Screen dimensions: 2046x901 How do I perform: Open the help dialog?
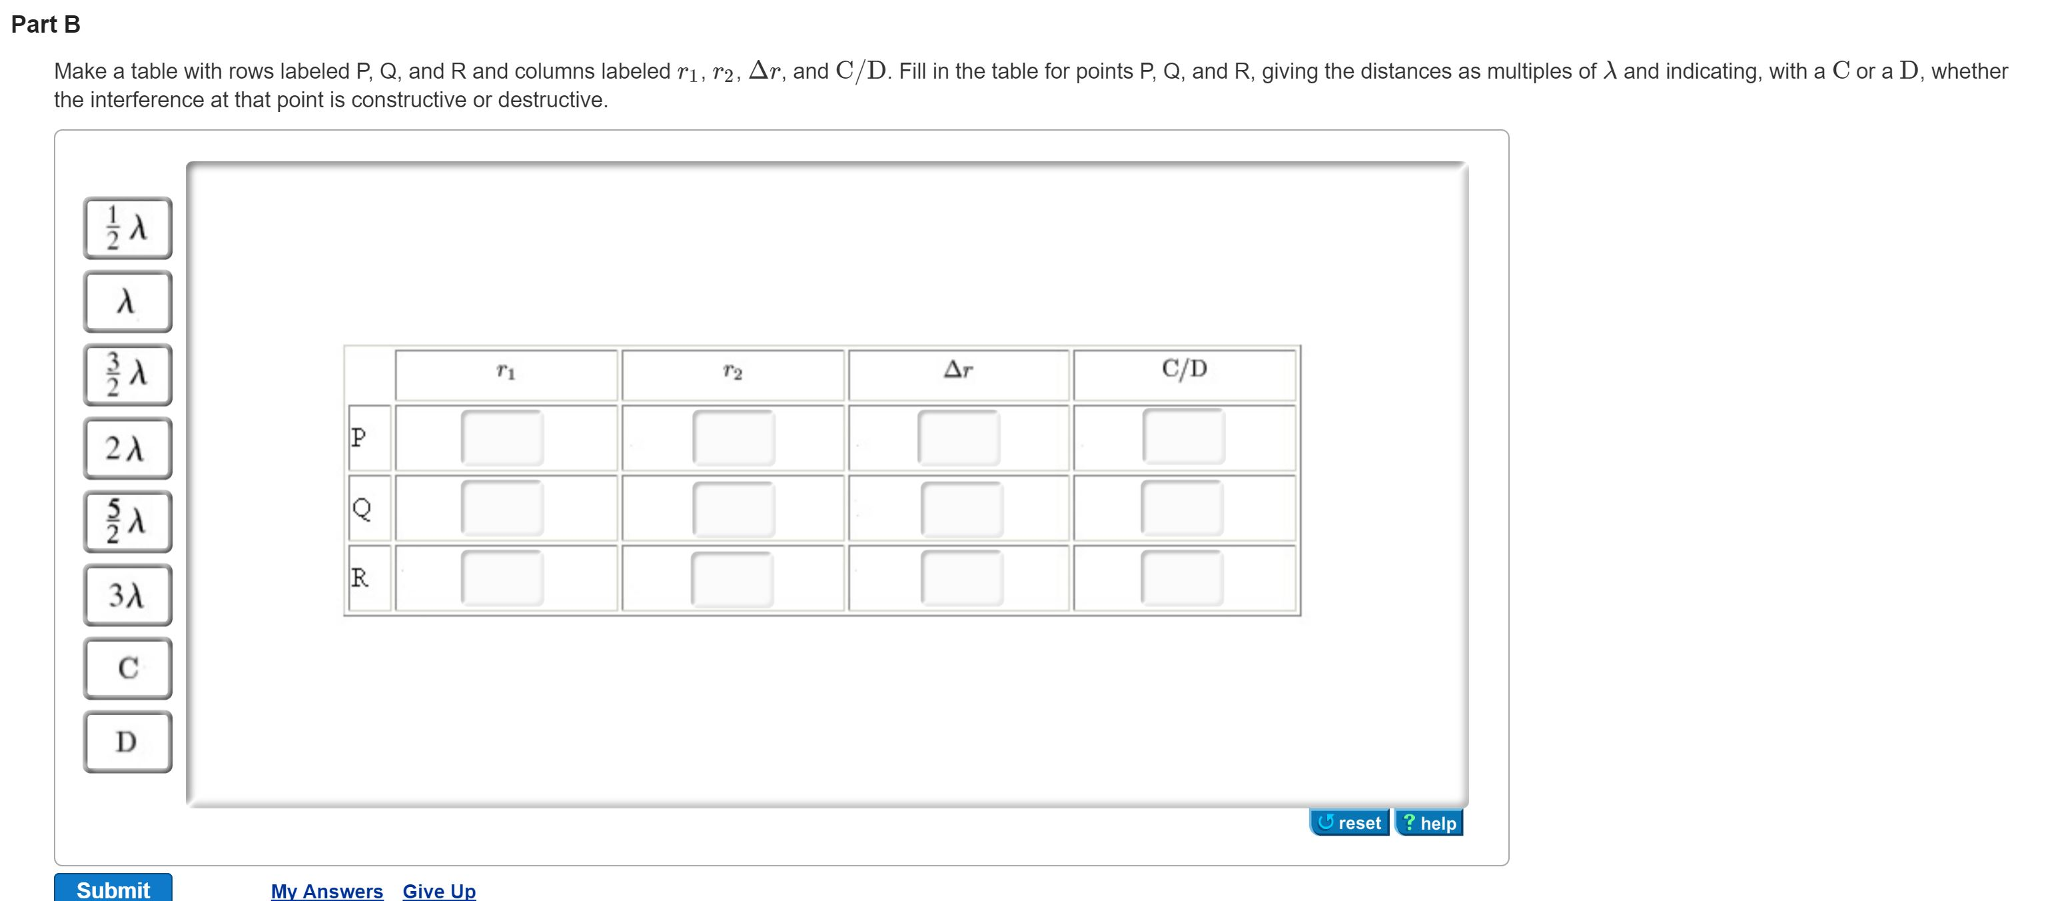click(1428, 822)
